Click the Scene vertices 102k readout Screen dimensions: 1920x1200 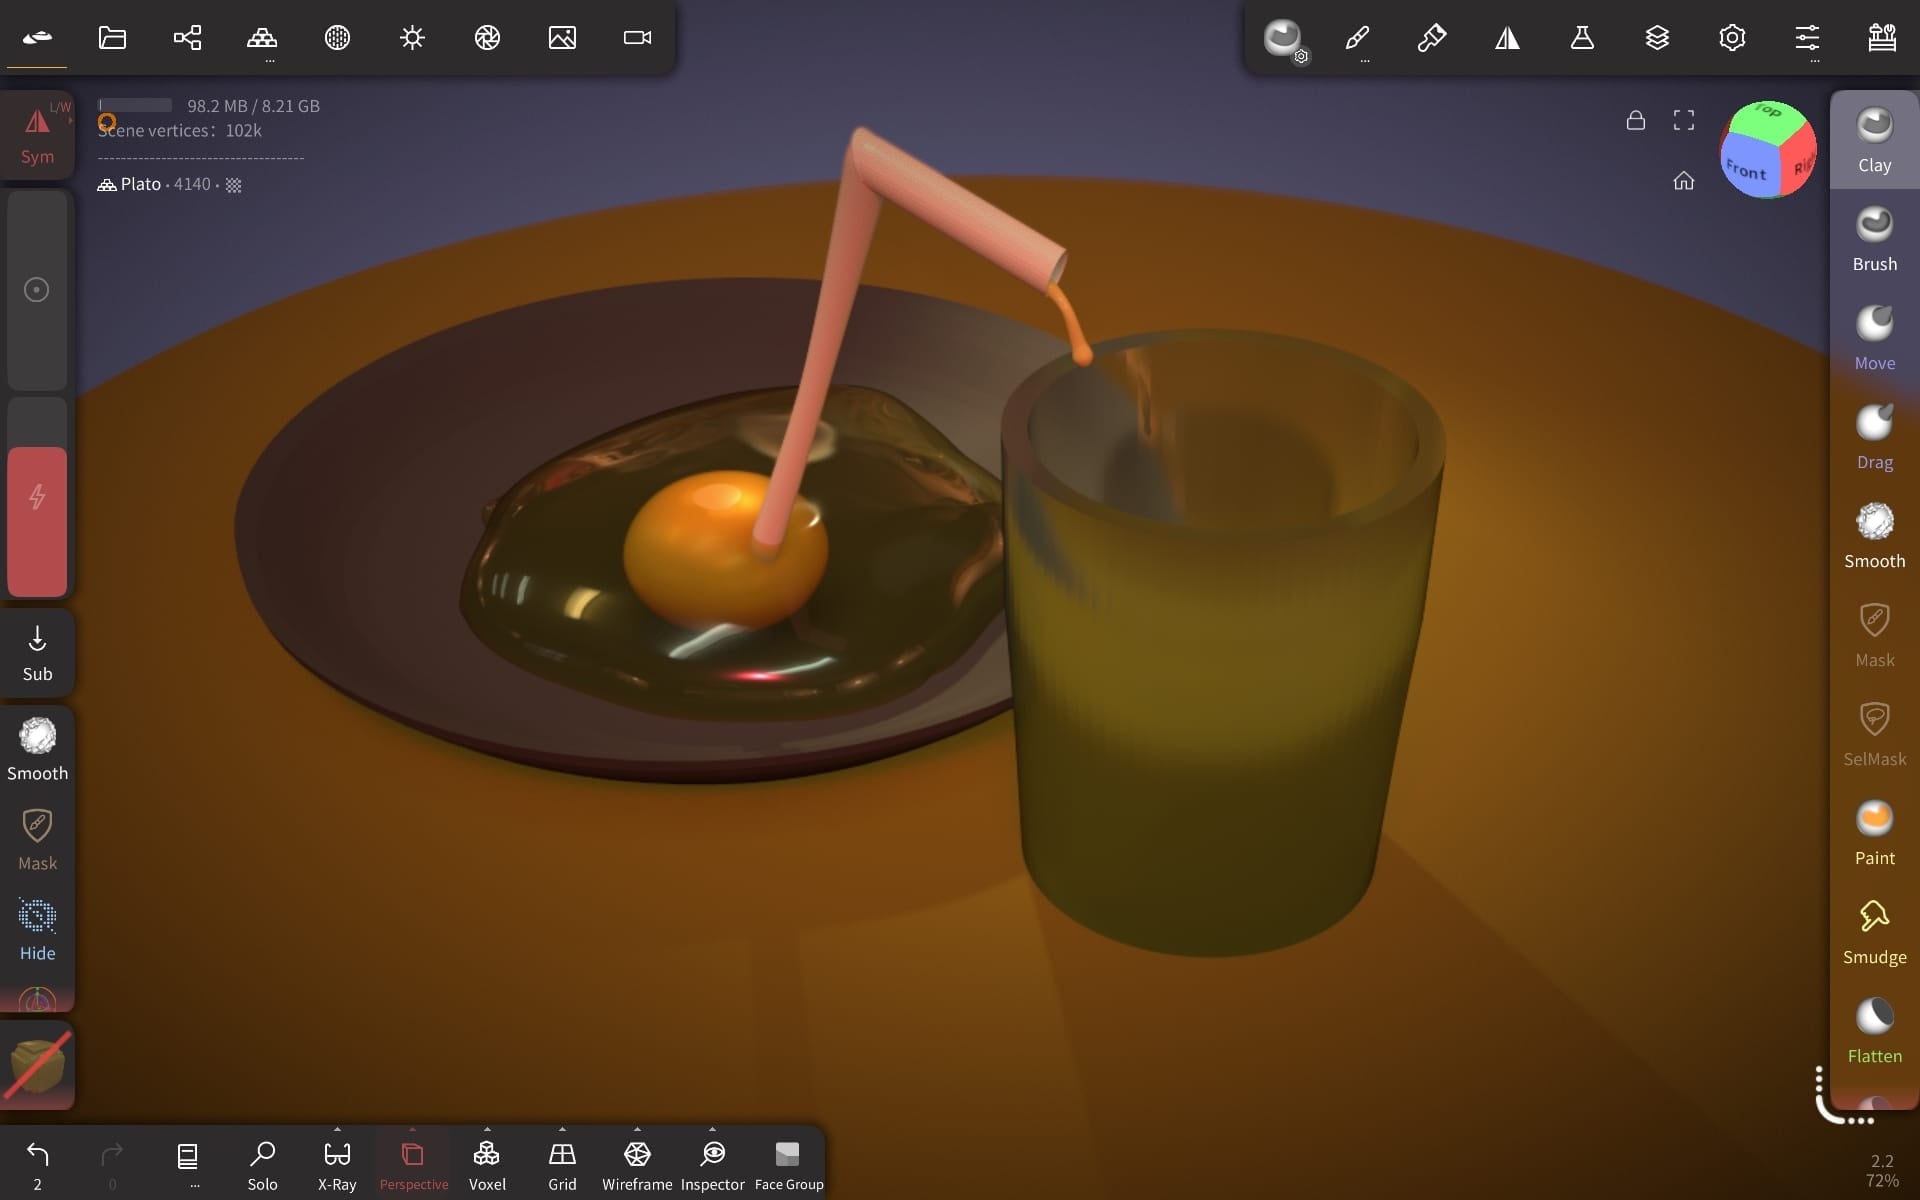180,131
